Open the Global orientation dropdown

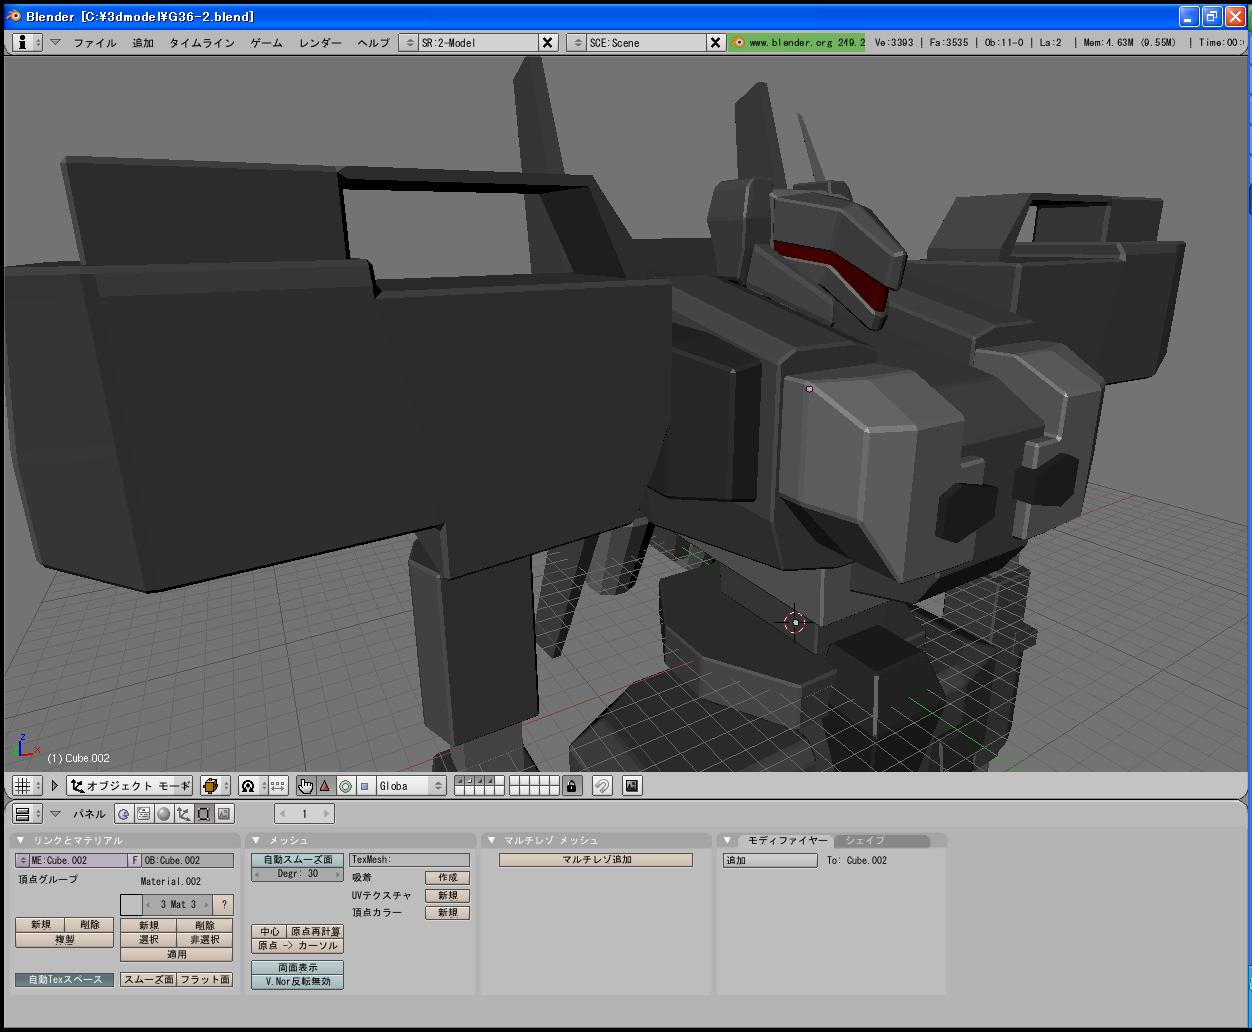click(410, 786)
